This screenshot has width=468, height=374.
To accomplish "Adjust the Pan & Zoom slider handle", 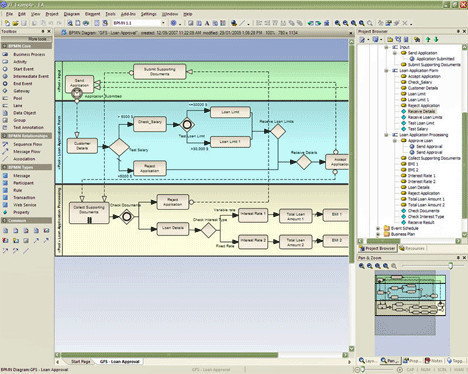I will coord(450,266).
